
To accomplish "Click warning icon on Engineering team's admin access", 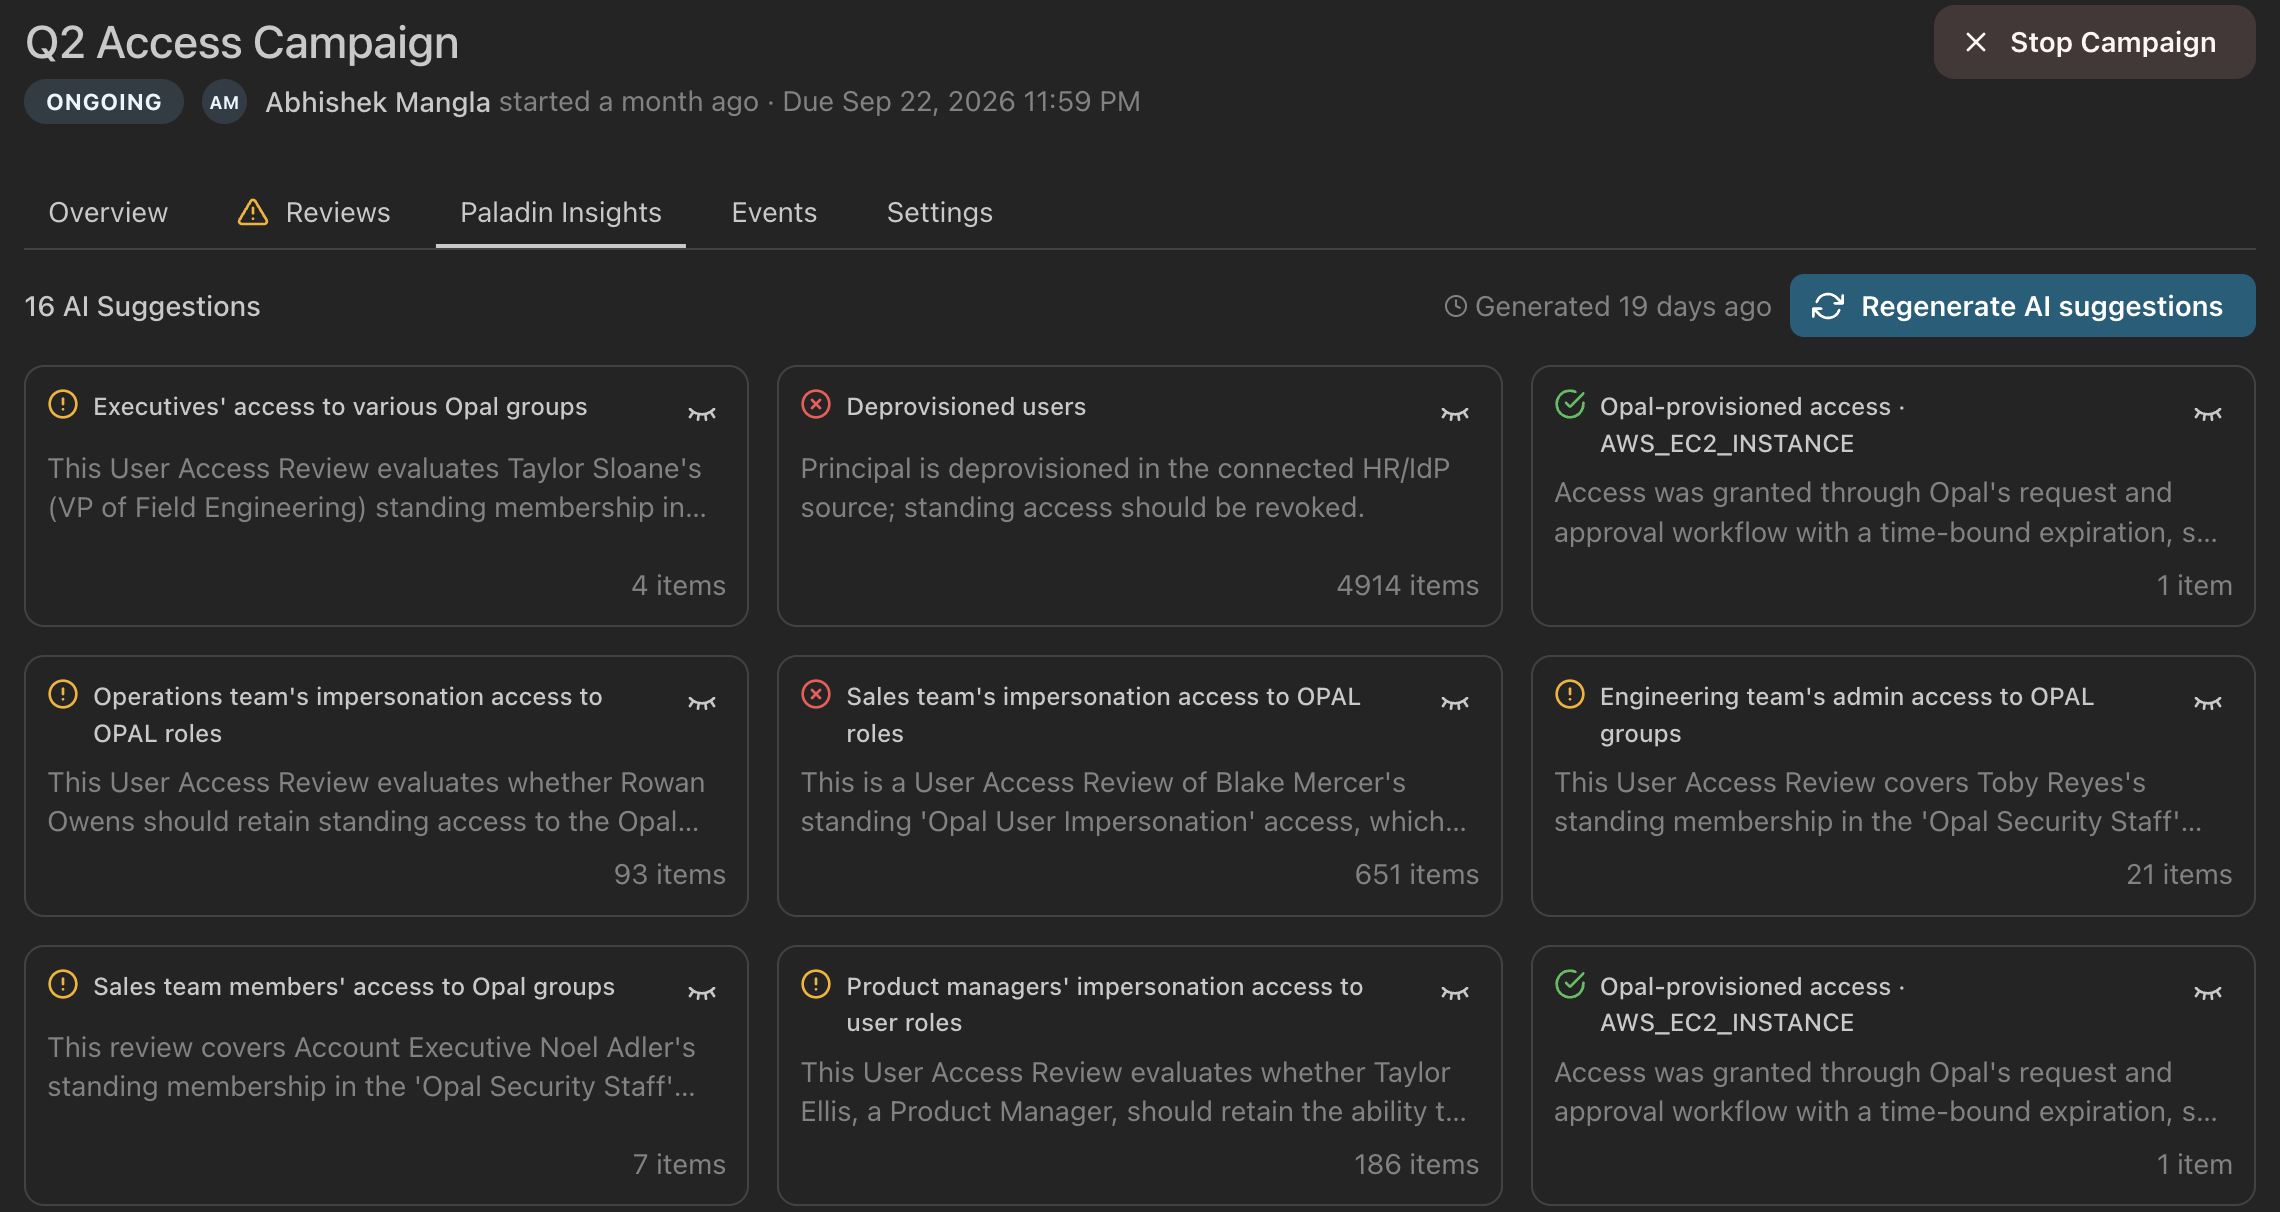I will [1570, 694].
